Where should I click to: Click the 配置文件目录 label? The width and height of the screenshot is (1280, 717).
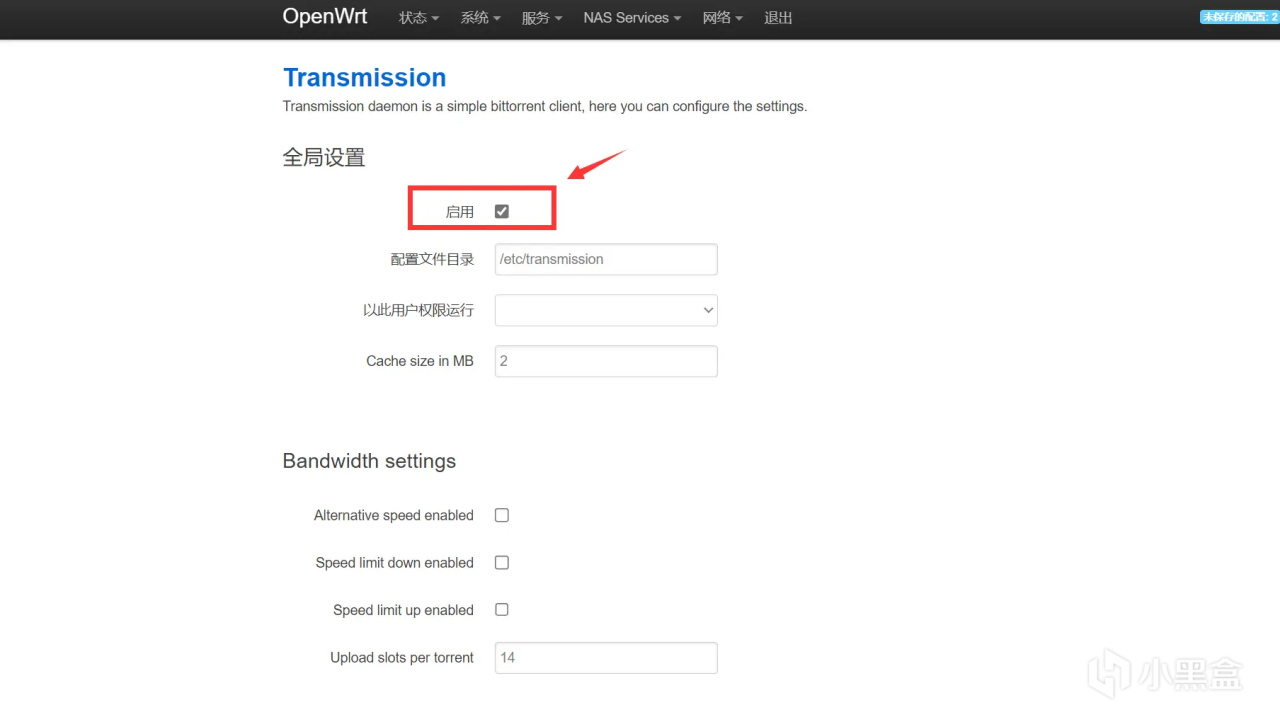(432, 260)
